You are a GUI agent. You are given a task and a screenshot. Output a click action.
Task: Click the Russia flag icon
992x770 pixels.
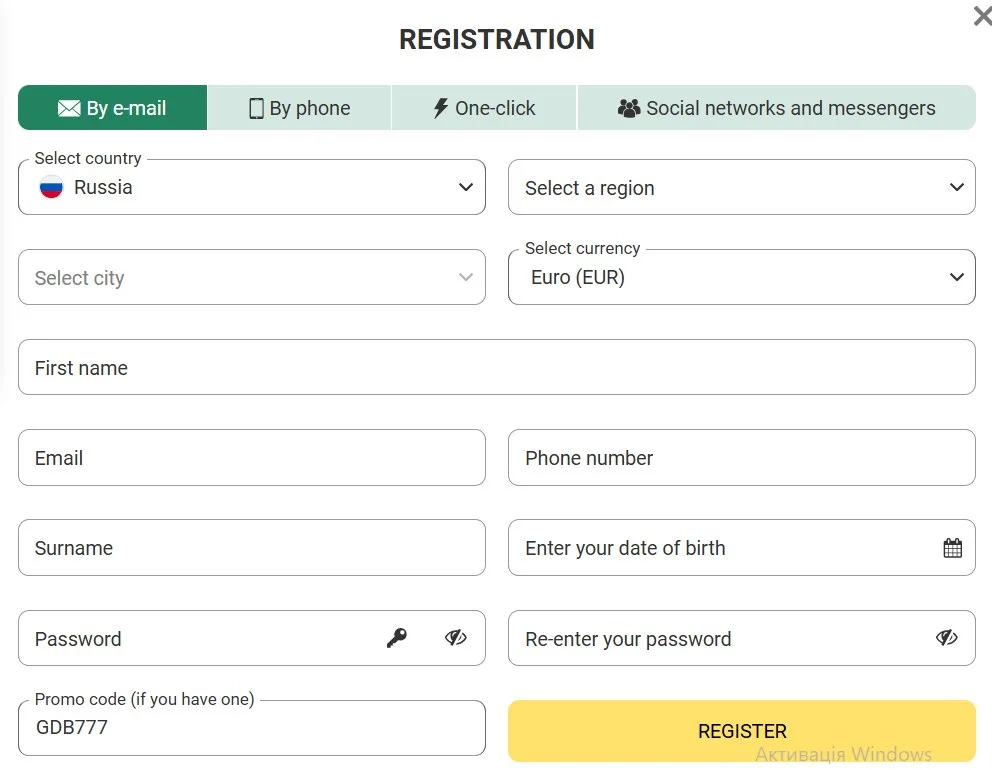click(51, 187)
